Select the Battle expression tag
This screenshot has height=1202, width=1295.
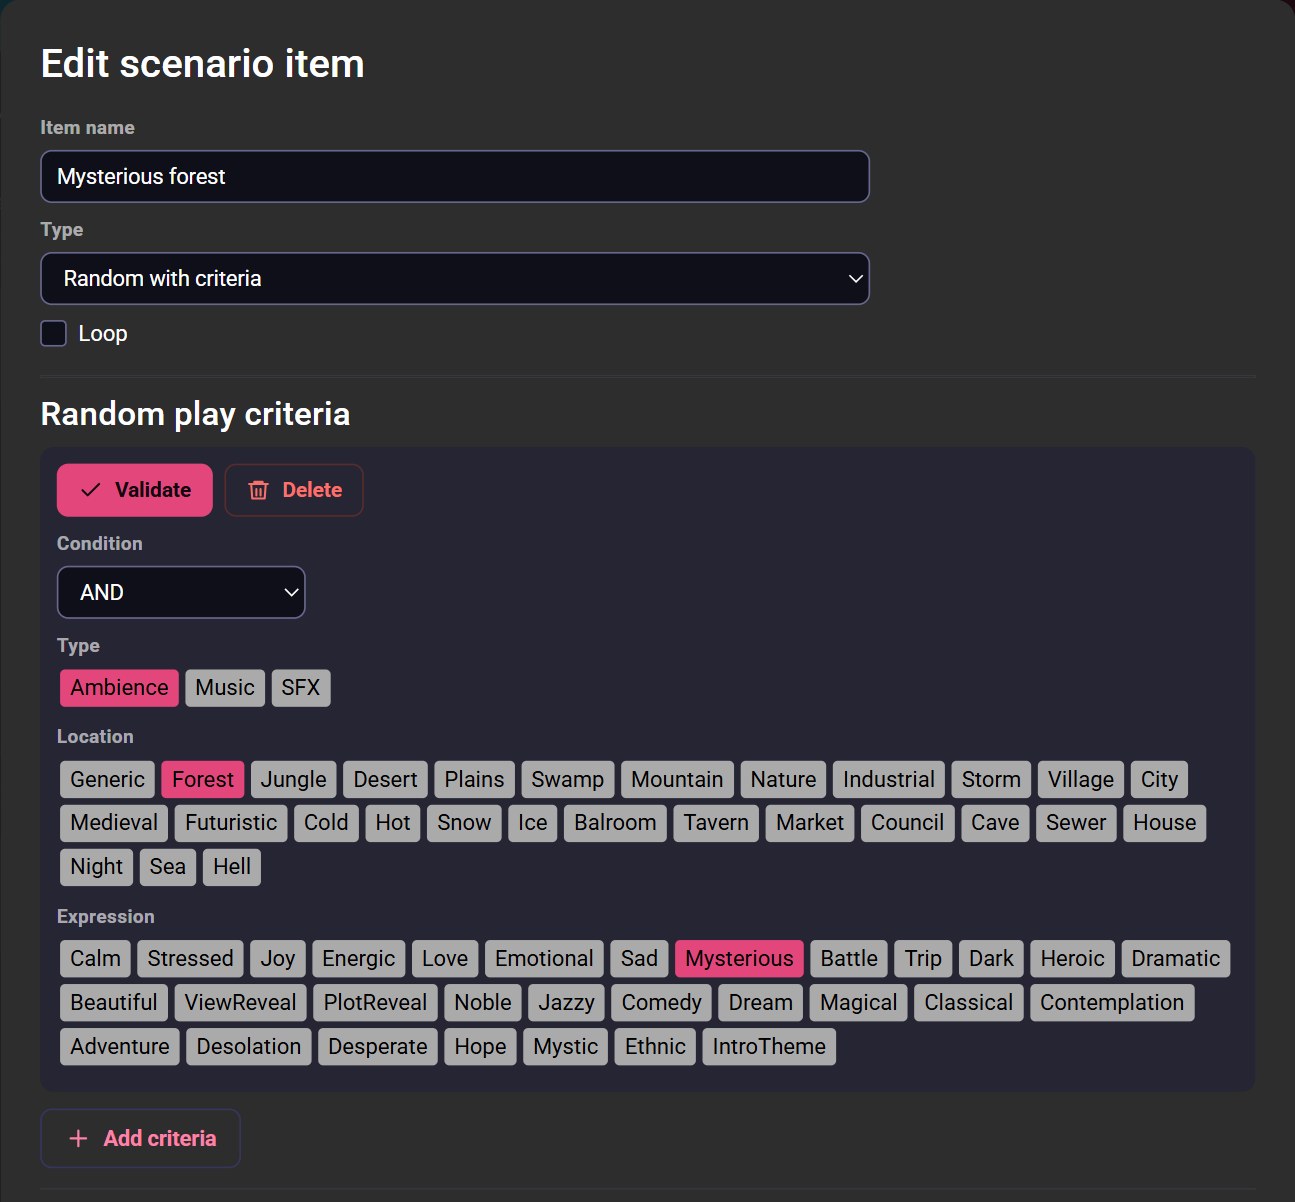[x=849, y=959]
